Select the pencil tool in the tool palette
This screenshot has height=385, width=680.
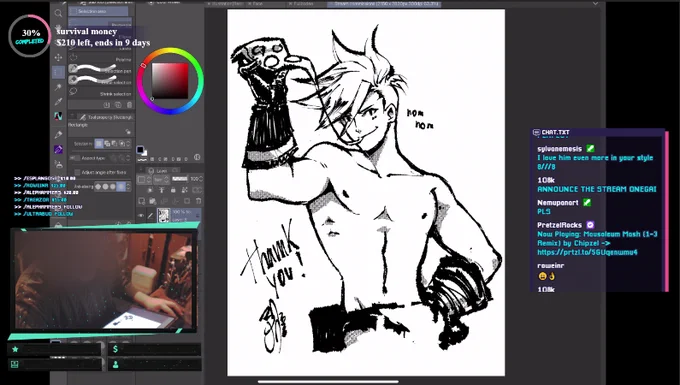[x=58, y=135]
